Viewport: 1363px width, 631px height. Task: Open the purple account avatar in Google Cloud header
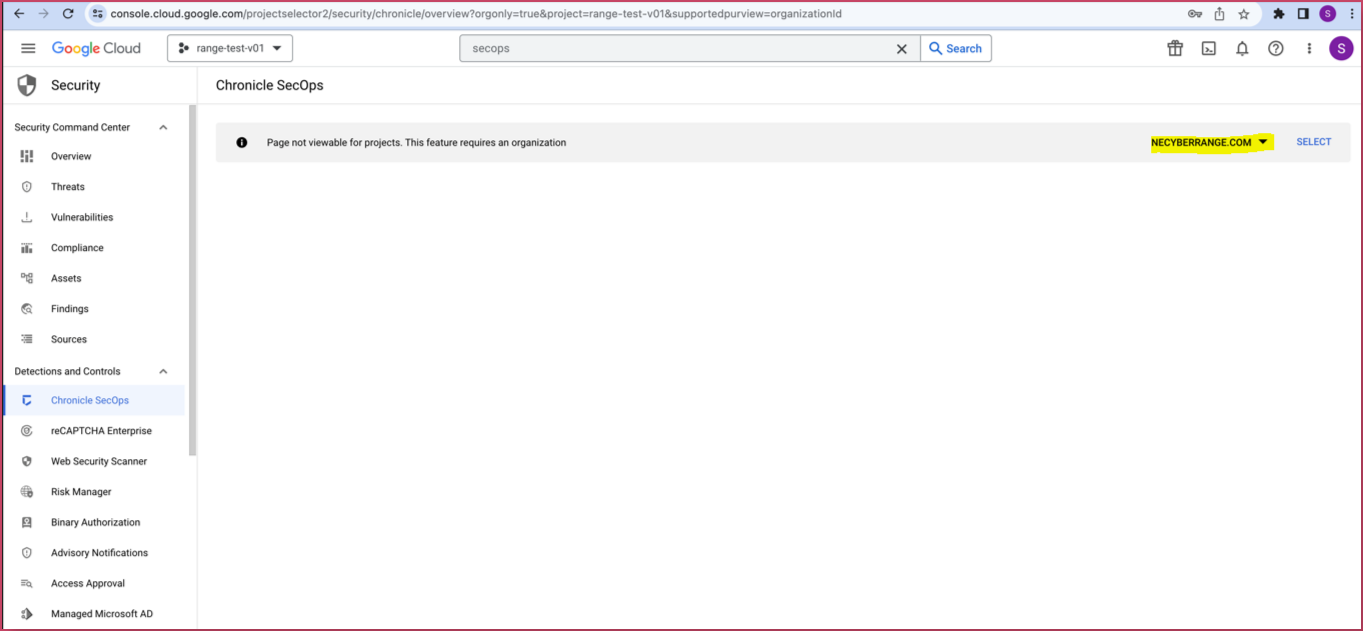click(1341, 48)
